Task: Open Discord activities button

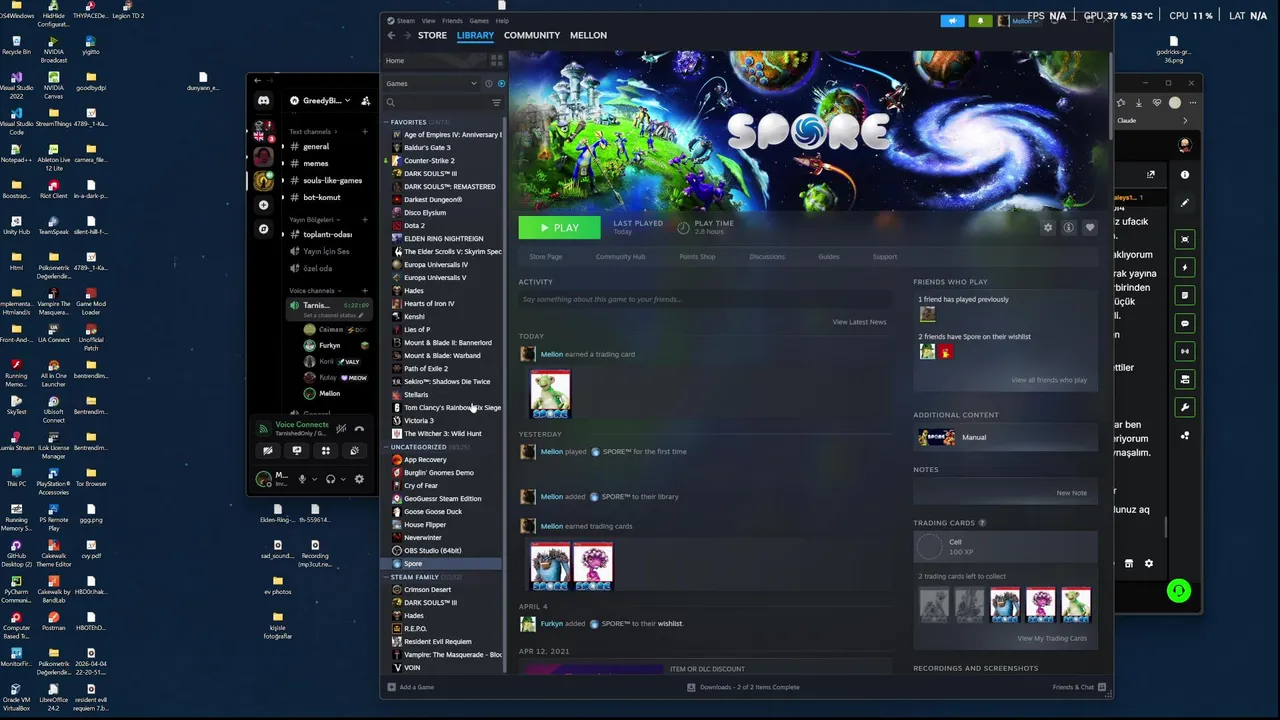Action: [325, 451]
